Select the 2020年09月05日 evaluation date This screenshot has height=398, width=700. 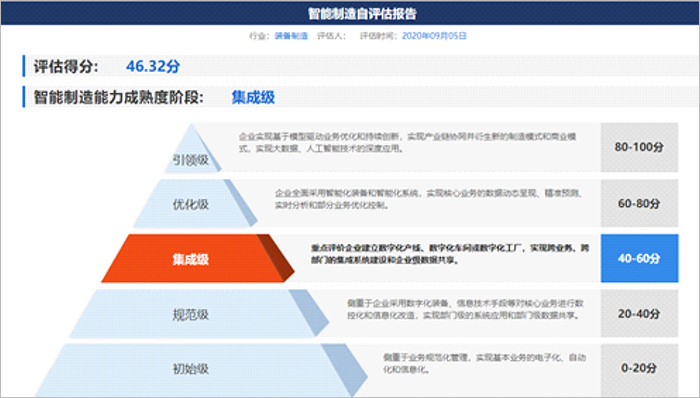pyautogui.click(x=434, y=36)
